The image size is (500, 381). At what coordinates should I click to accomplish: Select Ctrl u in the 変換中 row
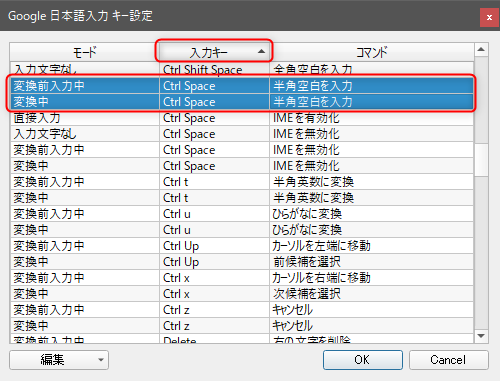pos(214,230)
